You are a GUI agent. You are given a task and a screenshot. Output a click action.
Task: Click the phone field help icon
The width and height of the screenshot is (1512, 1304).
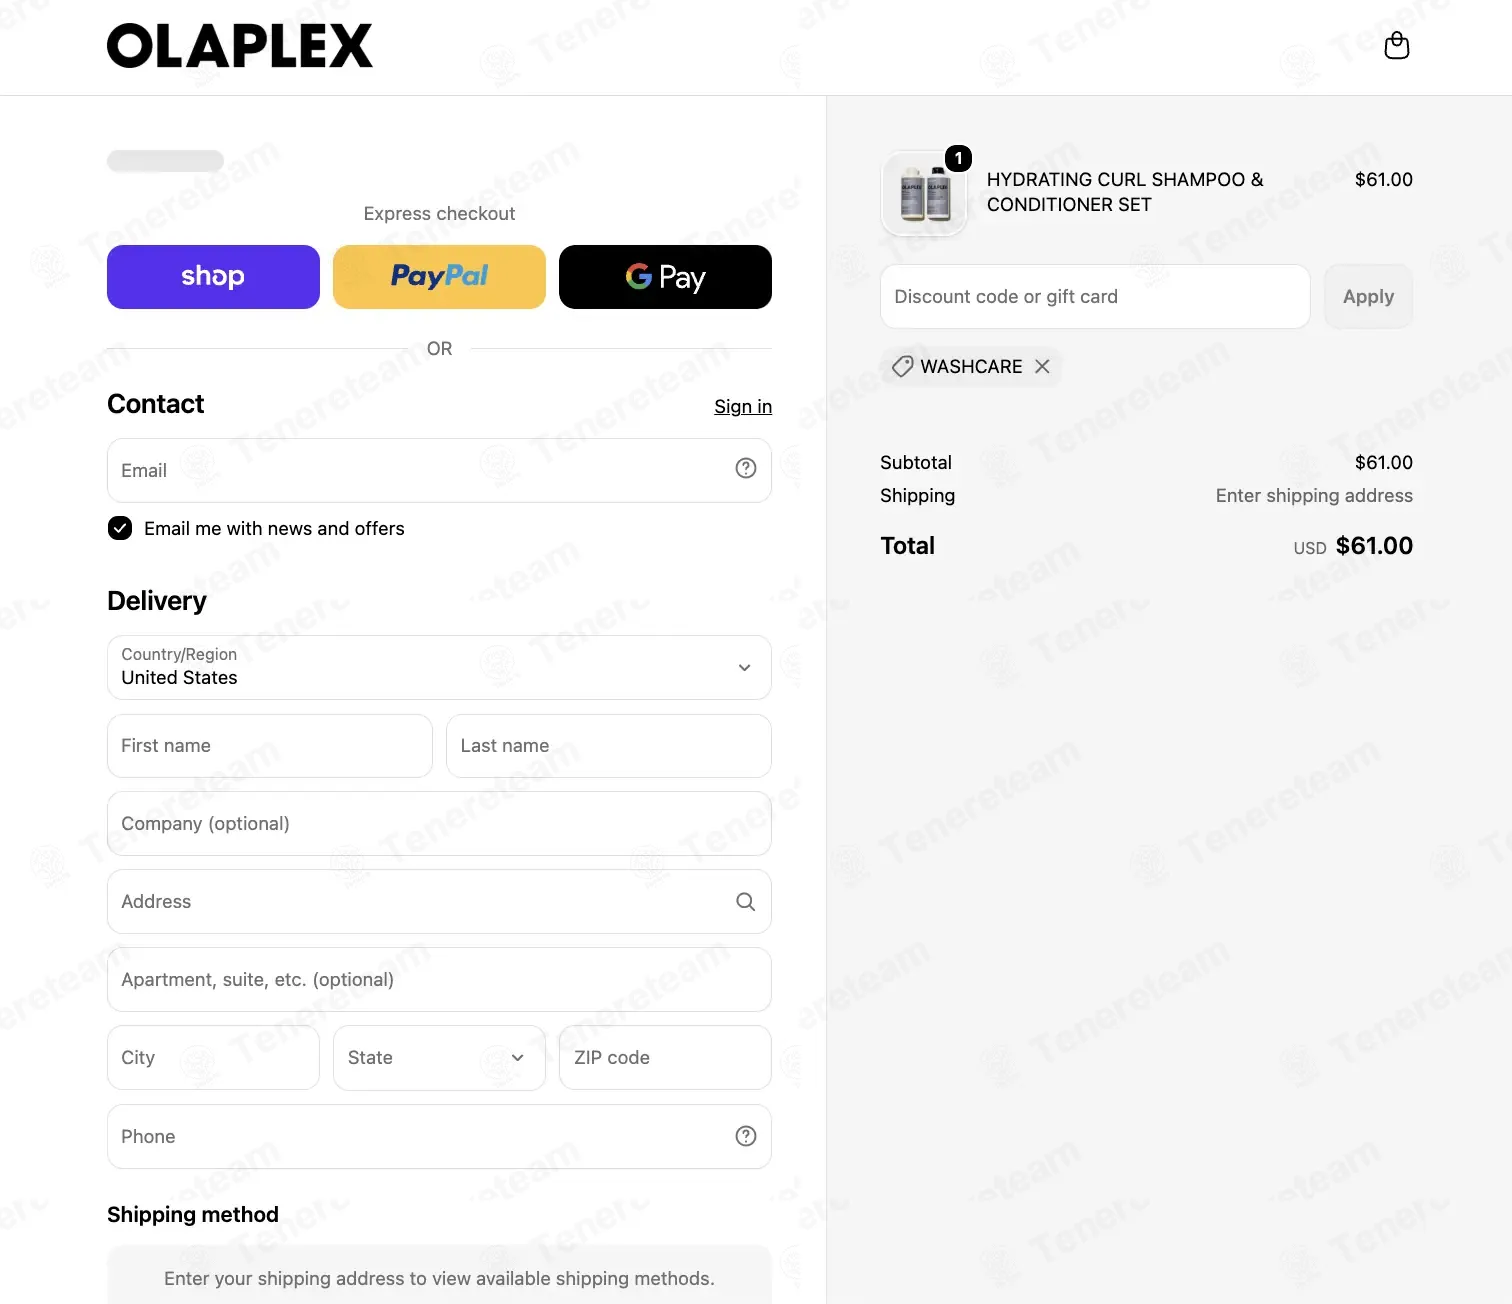(x=746, y=1136)
